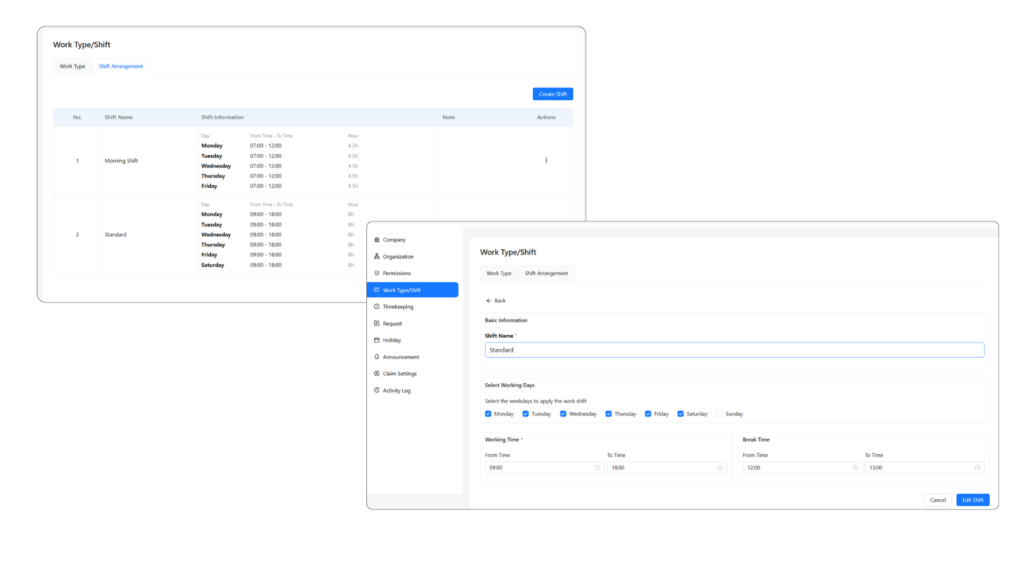Click the Shift Name input field
The image size is (1024, 576).
point(734,350)
